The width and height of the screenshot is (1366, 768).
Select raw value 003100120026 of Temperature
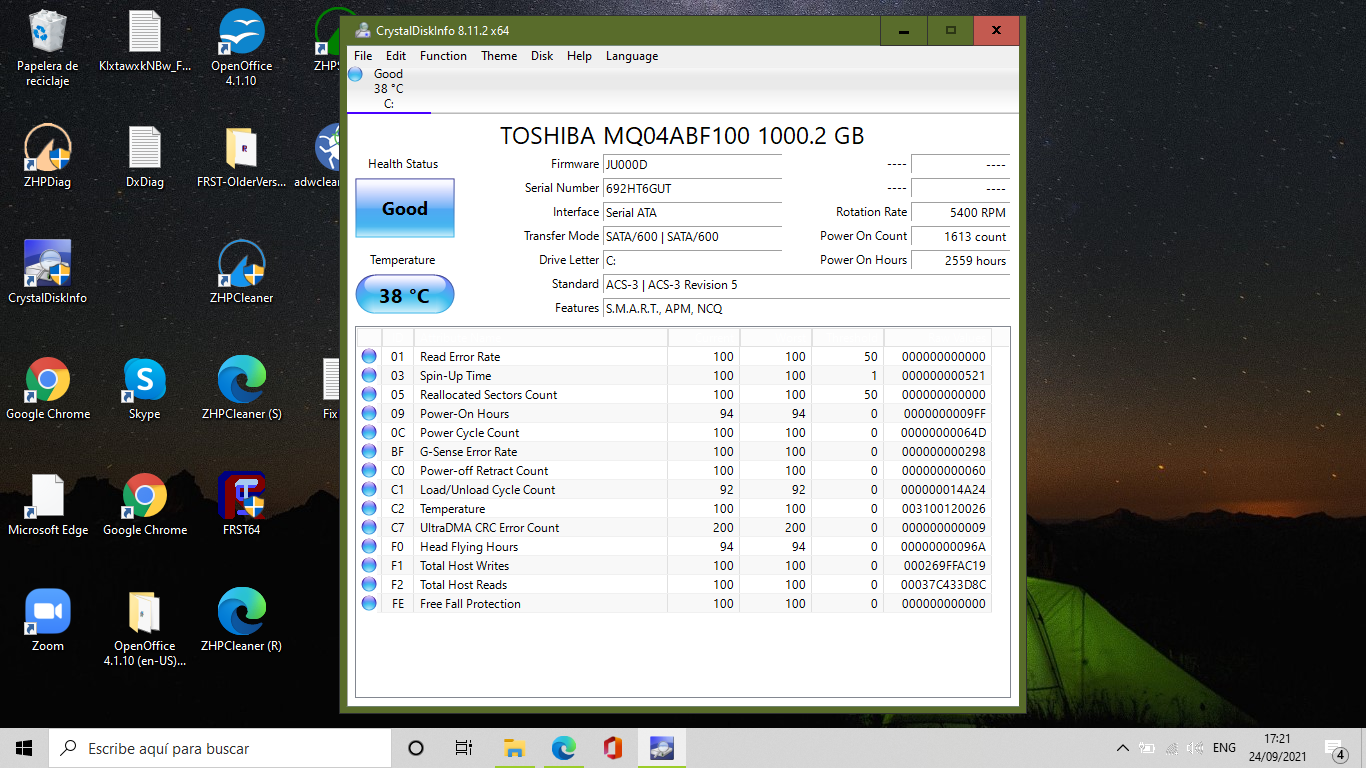[943, 508]
